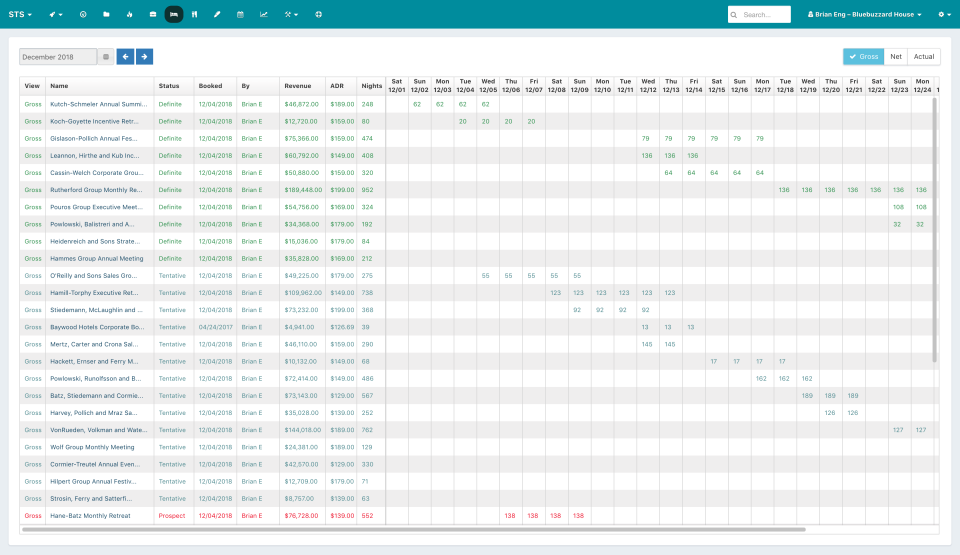
Task: Click the Prospect status cell
Action: [x=171, y=516]
